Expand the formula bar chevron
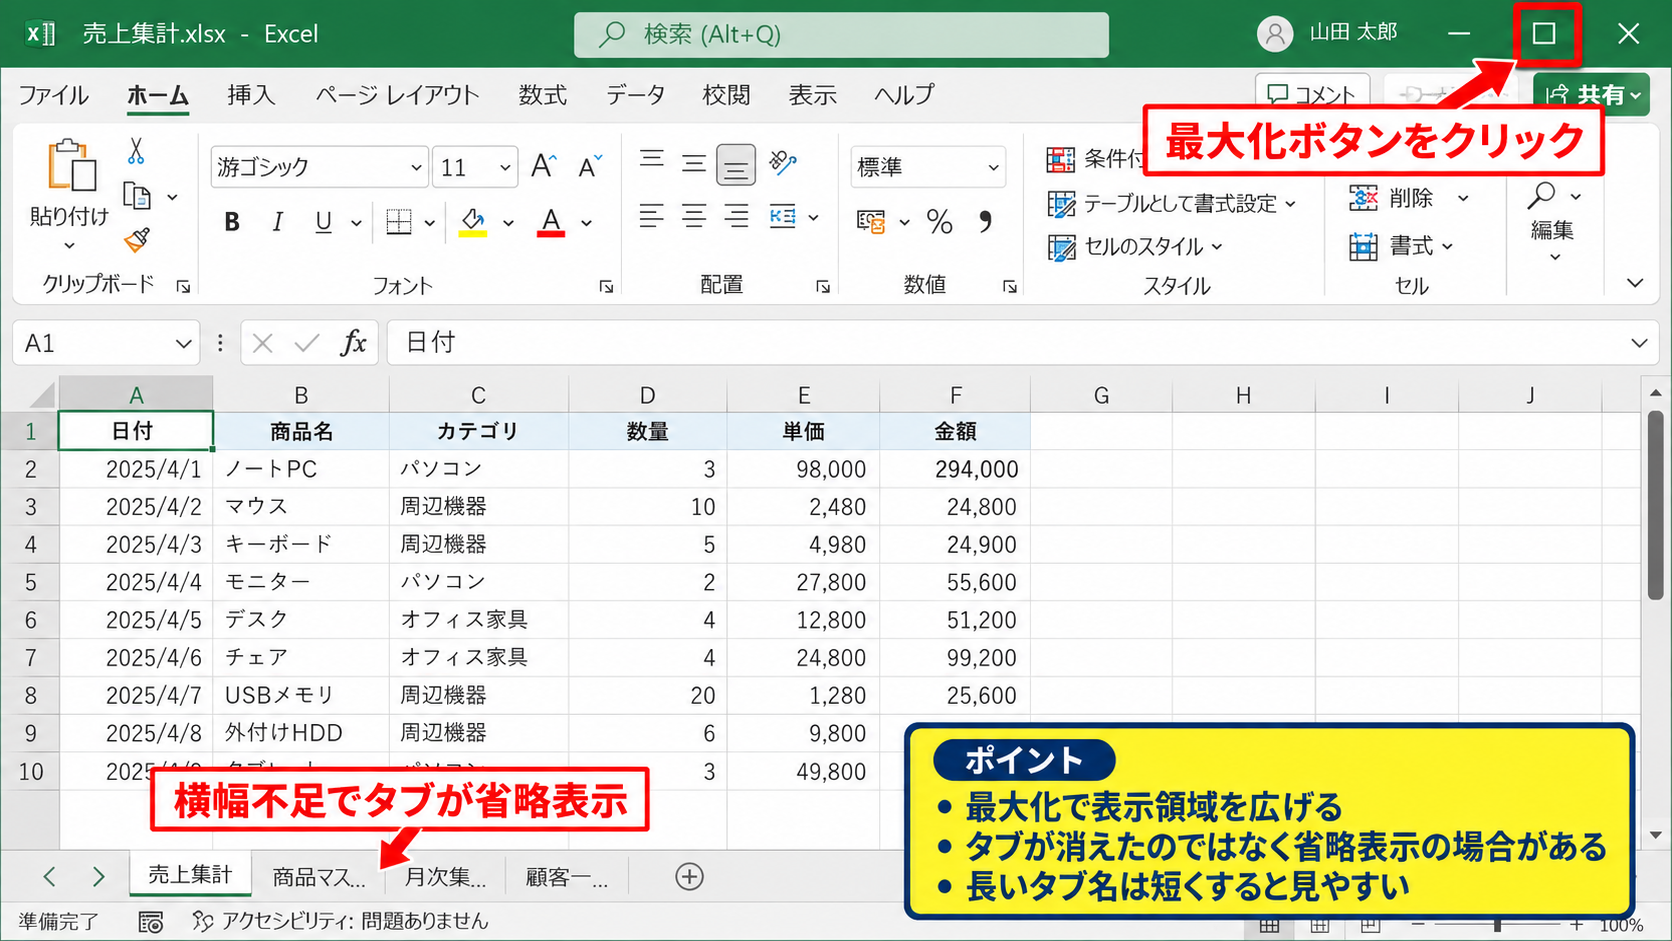Image resolution: width=1672 pixels, height=941 pixels. tap(1639, 343)
